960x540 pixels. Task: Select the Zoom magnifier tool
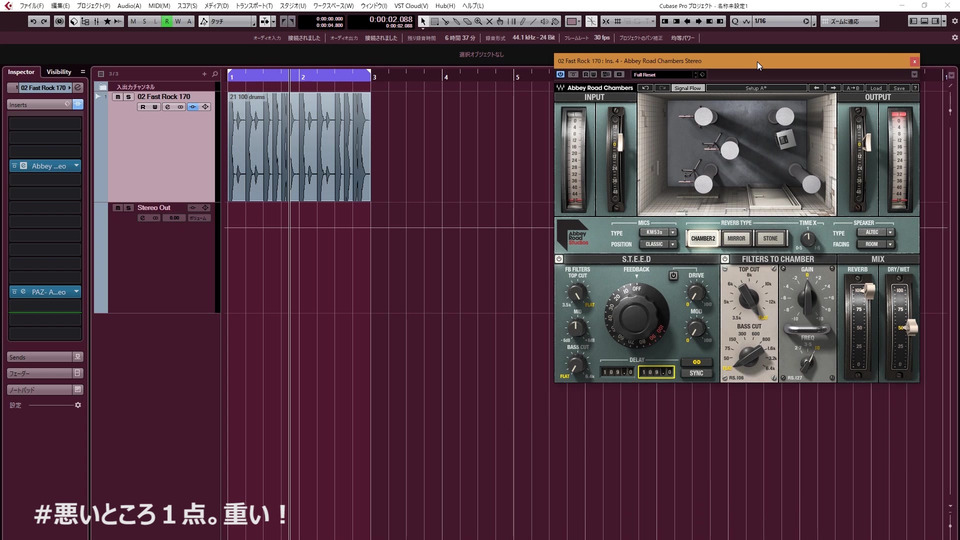coord(478,21)
